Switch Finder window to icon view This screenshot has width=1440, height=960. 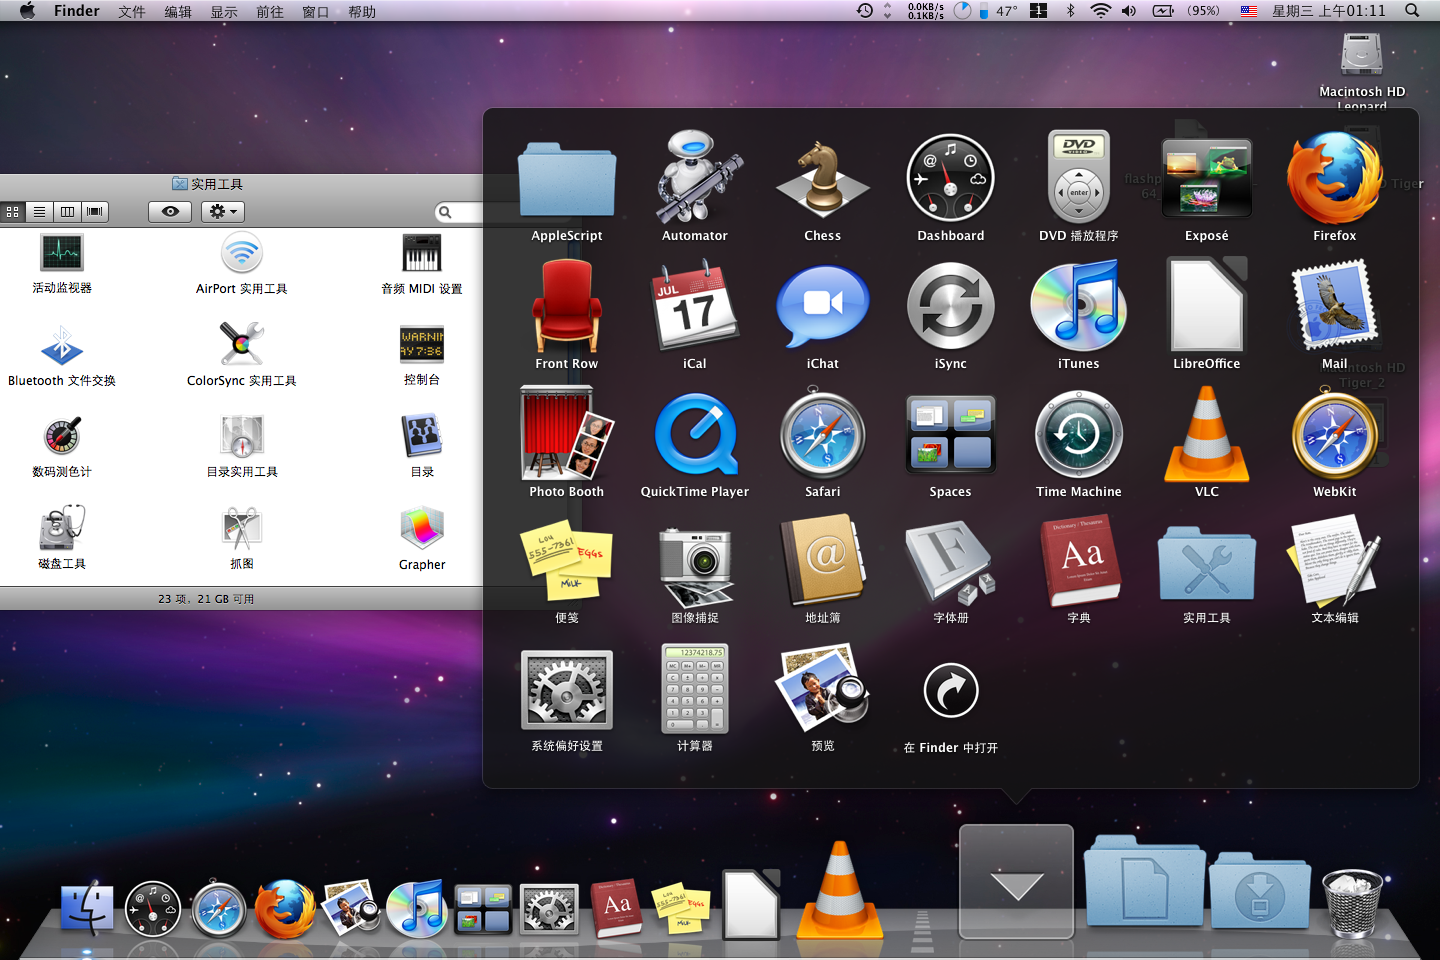(13, 212)
